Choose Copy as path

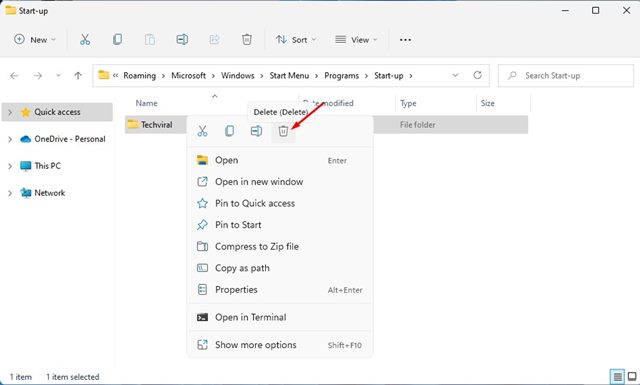coord(280,268)
